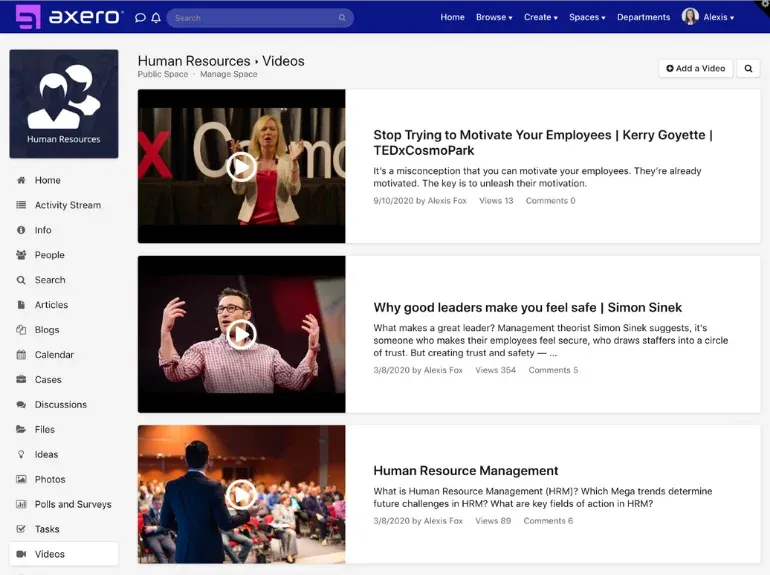This screenshot has height=575, width=770.
Task: Click the Simon Sinek video thumbnail
Action: click(241, 334)
